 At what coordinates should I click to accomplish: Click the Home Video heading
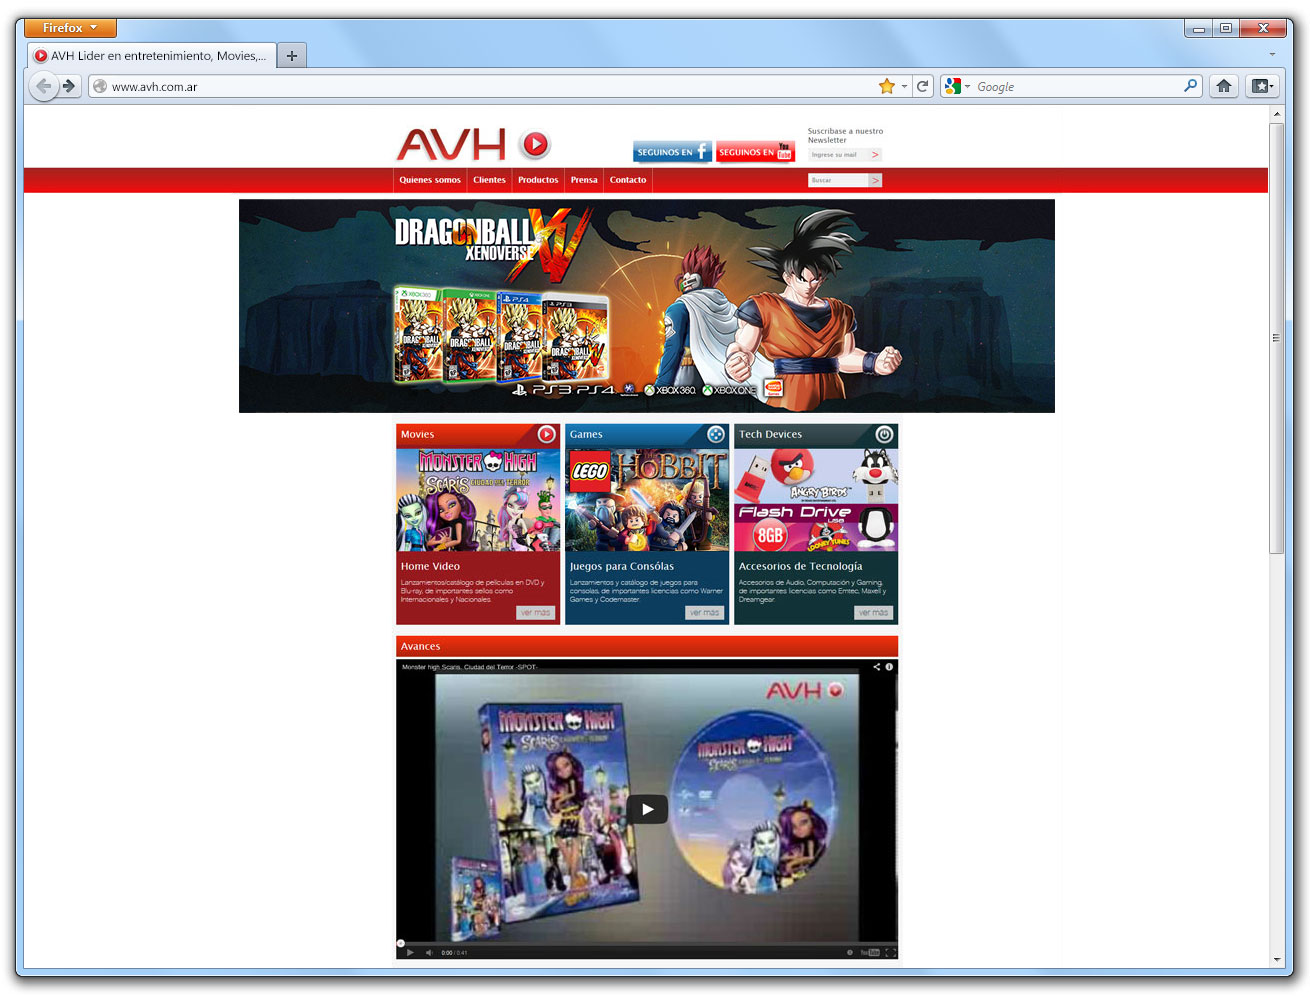[x=430, y=566]
